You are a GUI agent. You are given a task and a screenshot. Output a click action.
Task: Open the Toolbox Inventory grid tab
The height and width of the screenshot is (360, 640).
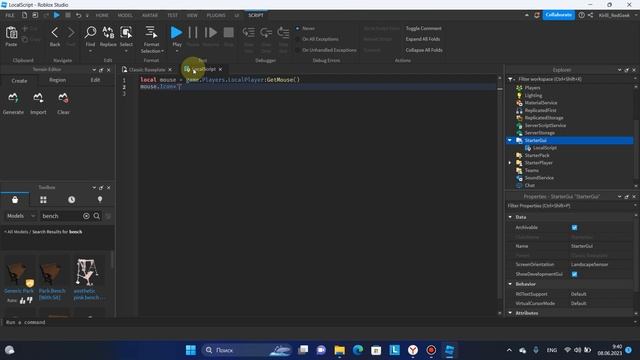43,200
